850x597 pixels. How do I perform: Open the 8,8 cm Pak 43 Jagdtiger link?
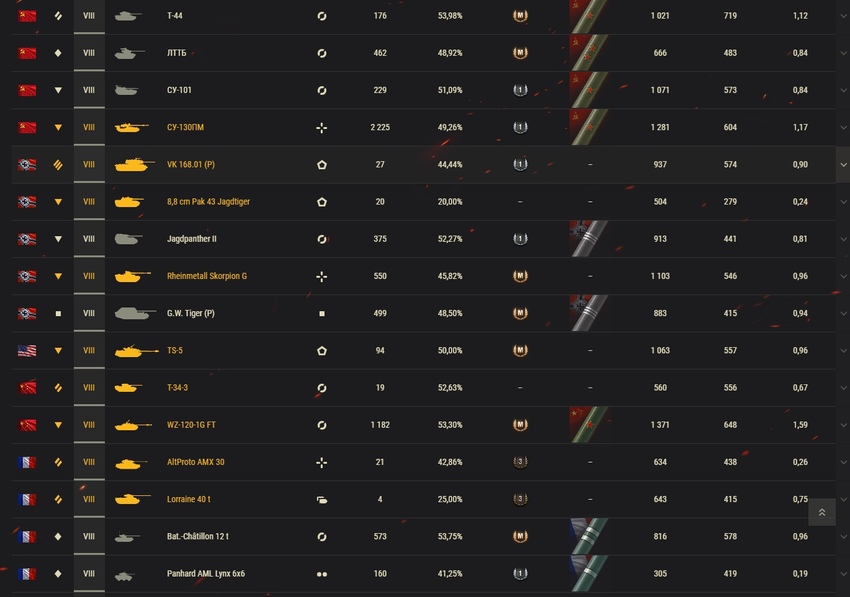(208, 202)
